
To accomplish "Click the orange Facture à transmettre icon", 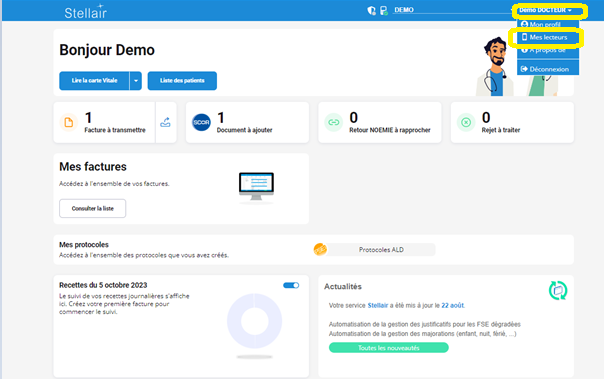I will (69, 122).
